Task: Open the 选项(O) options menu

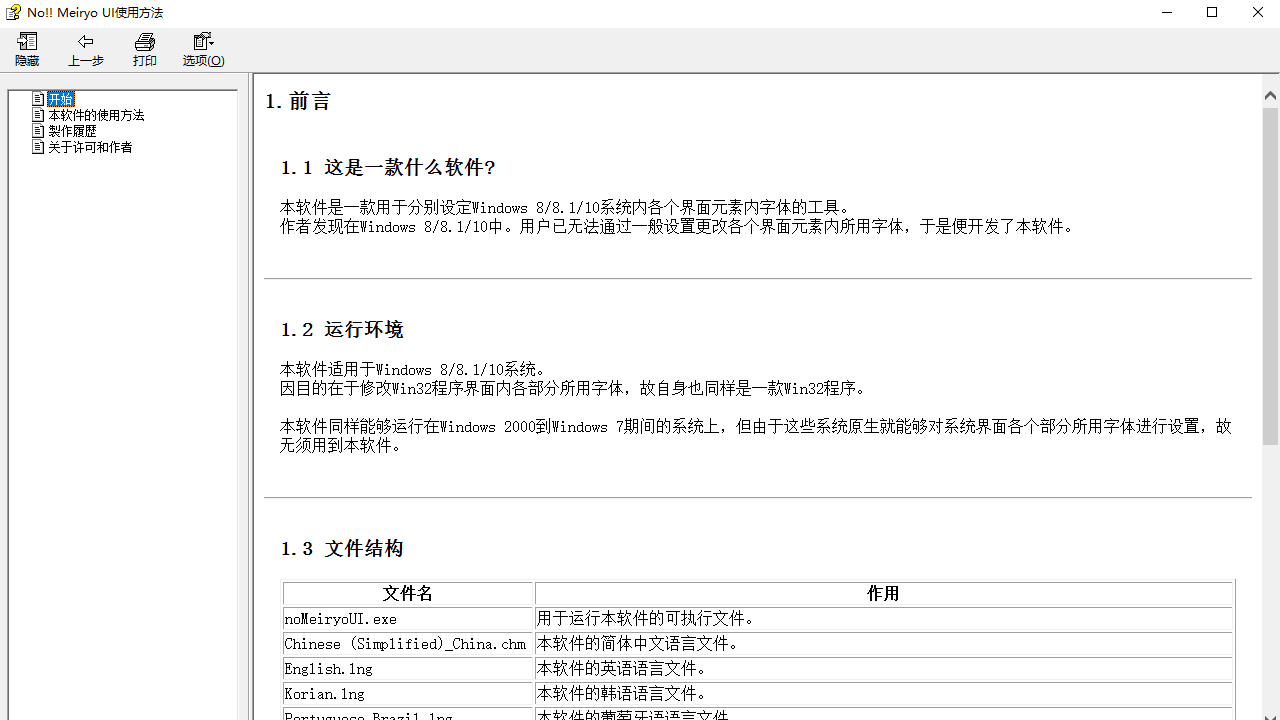Action: point(203,49)
